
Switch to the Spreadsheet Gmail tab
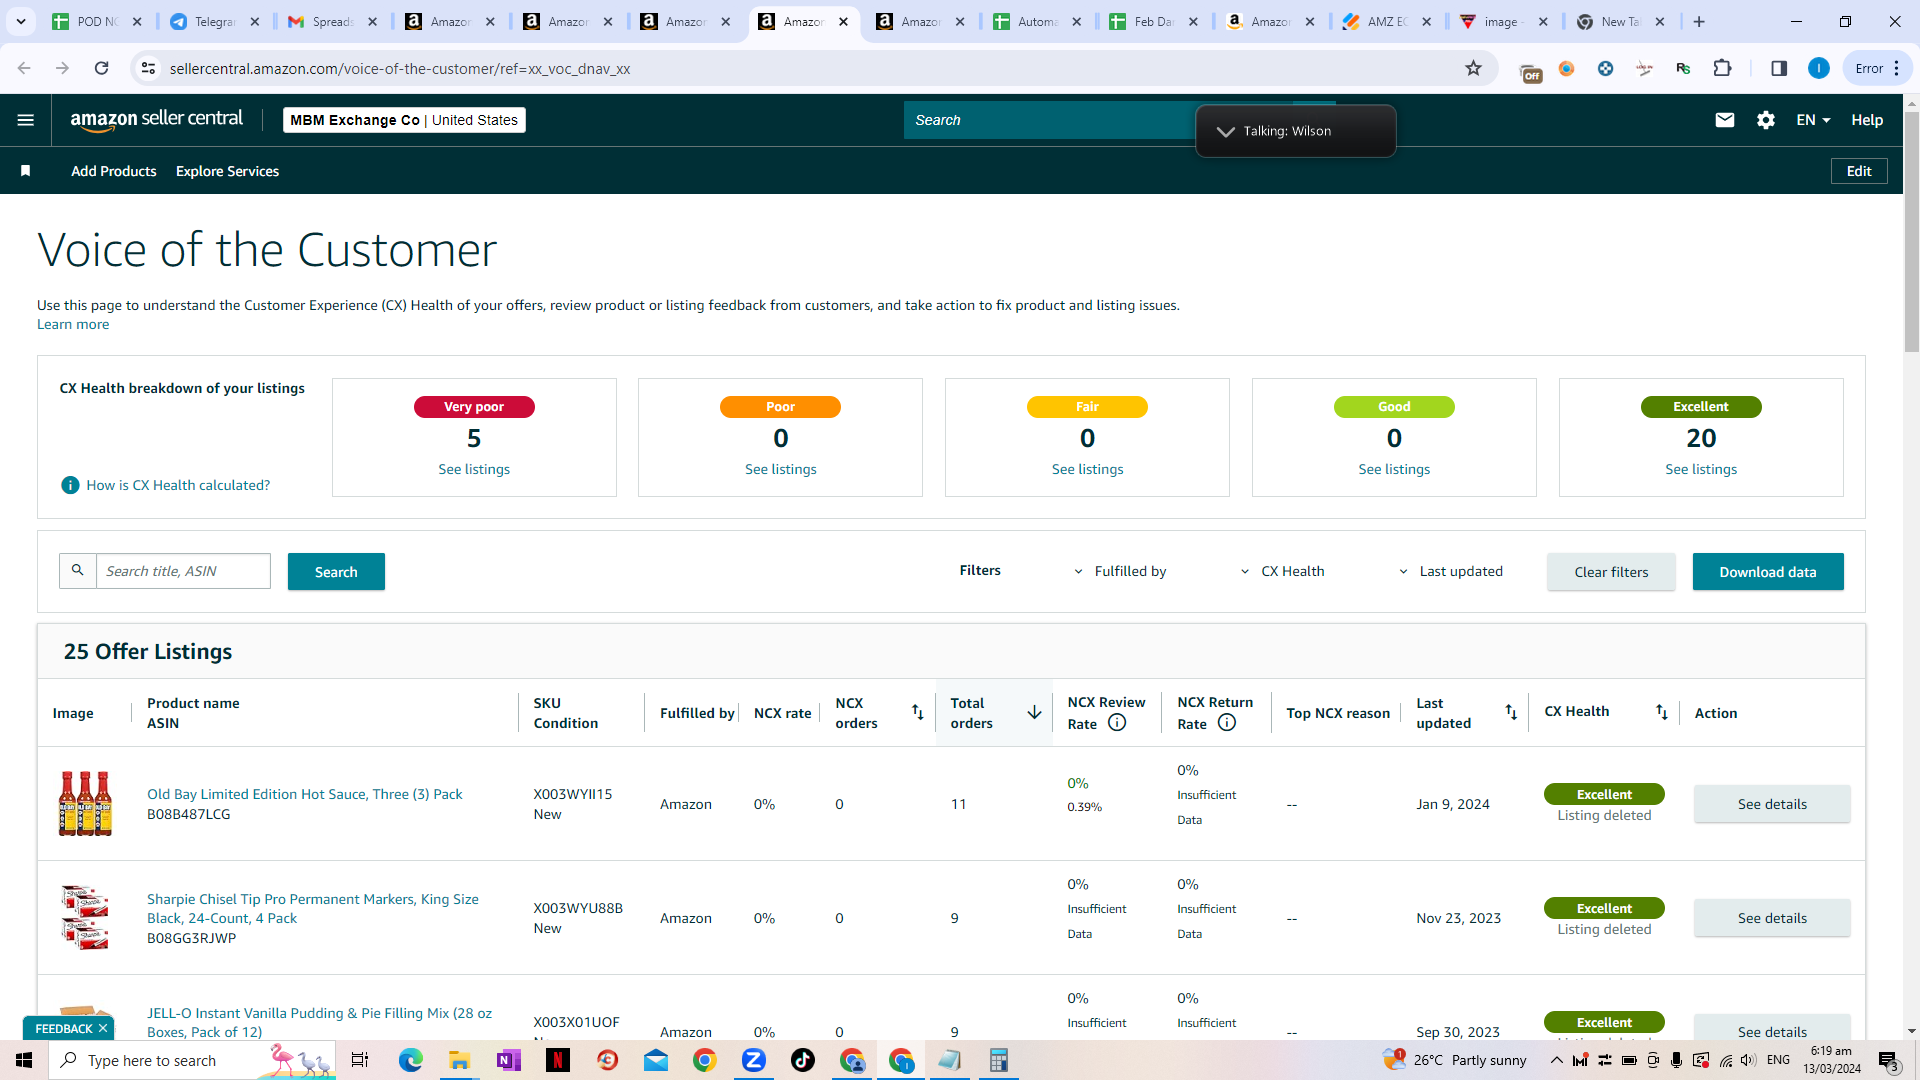pos(332,21)
